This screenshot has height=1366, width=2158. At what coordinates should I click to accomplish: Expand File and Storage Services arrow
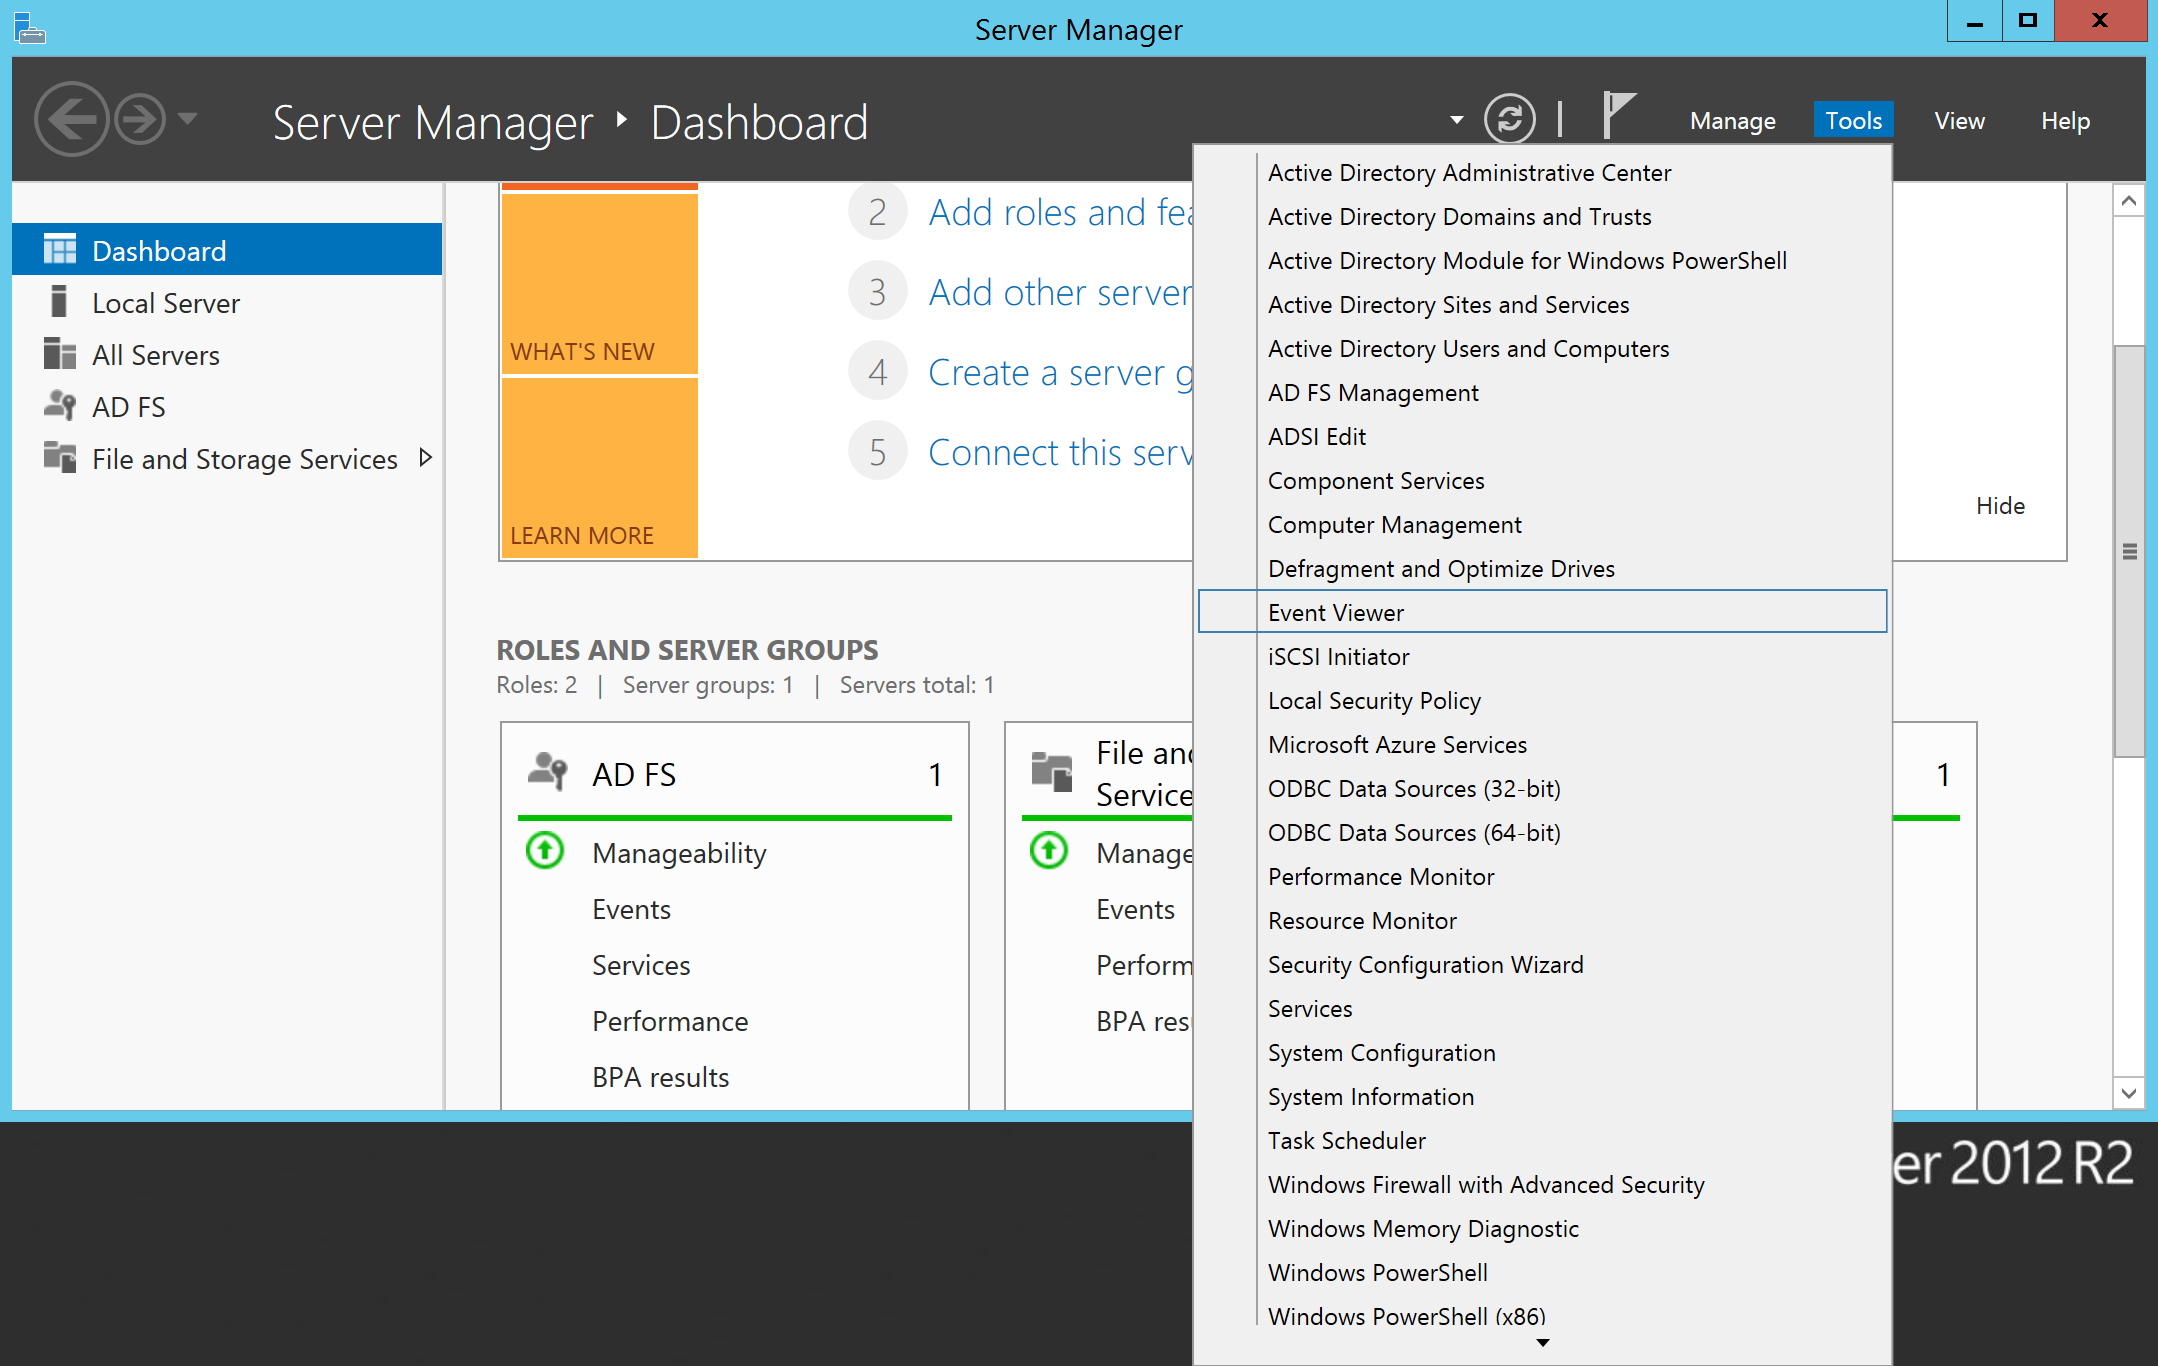tap(426, 458)
